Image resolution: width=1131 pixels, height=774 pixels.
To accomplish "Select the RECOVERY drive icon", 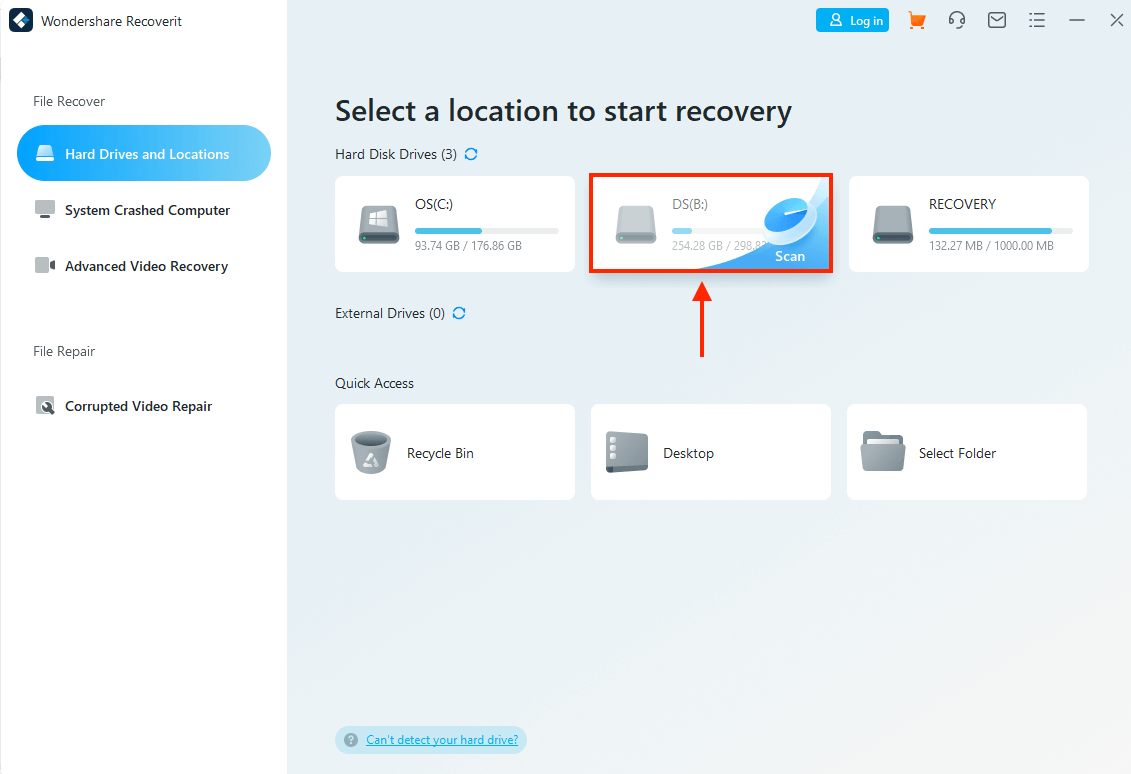I will (x=892, y=224).
